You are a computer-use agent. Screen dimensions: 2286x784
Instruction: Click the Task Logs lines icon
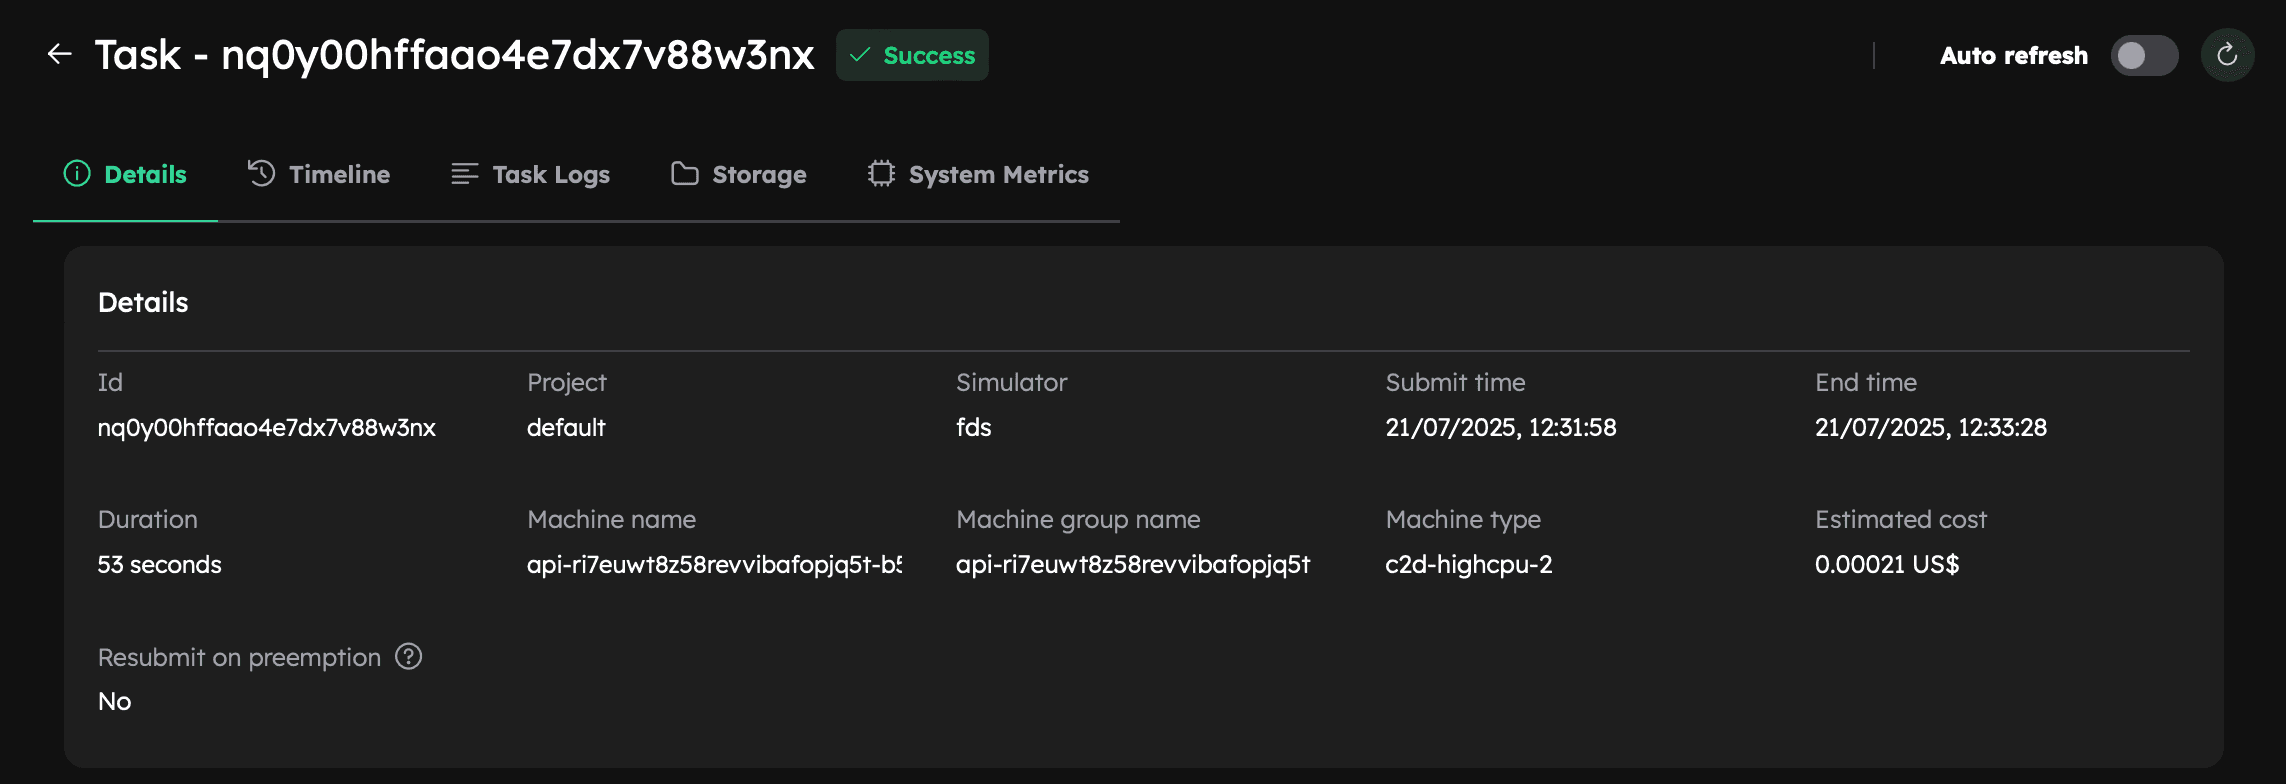pos(464,174)
